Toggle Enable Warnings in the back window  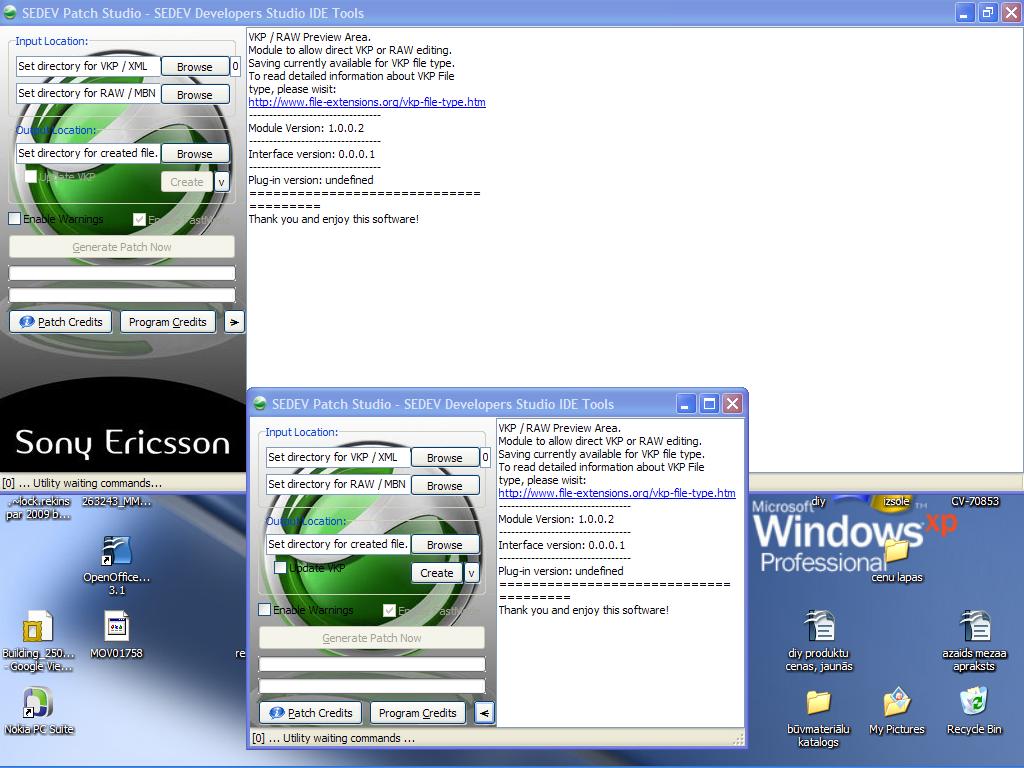pyautogui.click(x=14, y=219)
